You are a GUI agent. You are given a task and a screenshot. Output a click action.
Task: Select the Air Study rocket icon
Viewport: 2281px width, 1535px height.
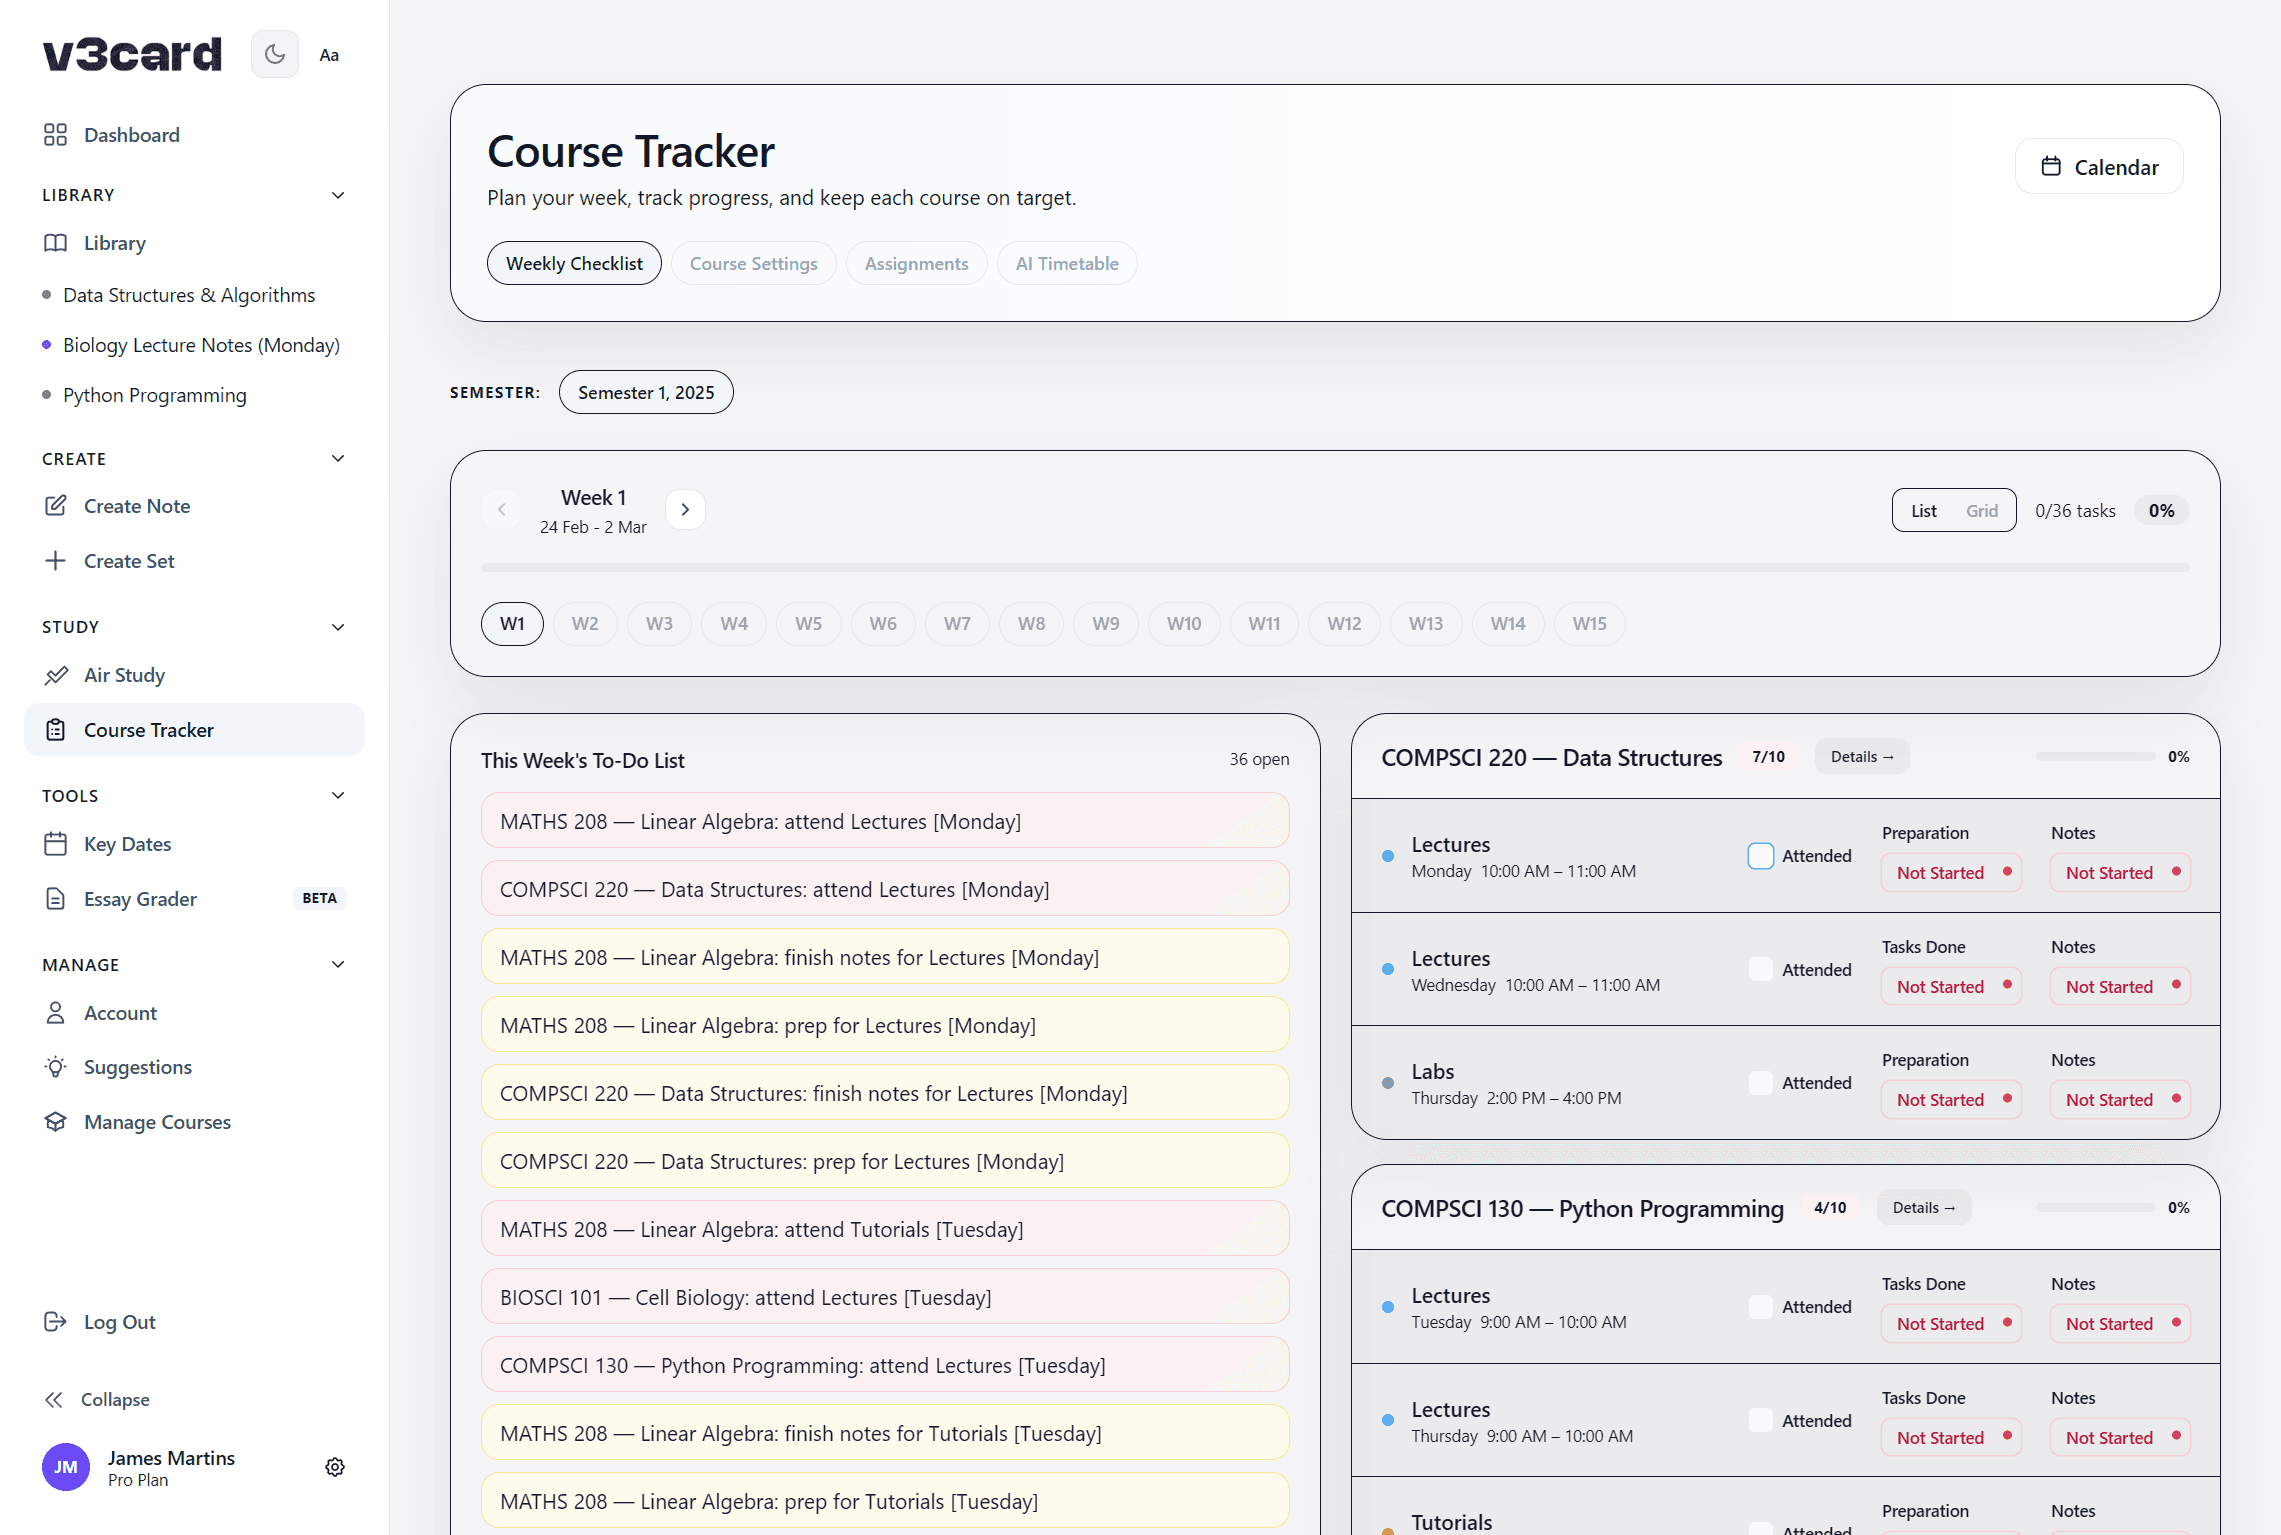(57, 675)
